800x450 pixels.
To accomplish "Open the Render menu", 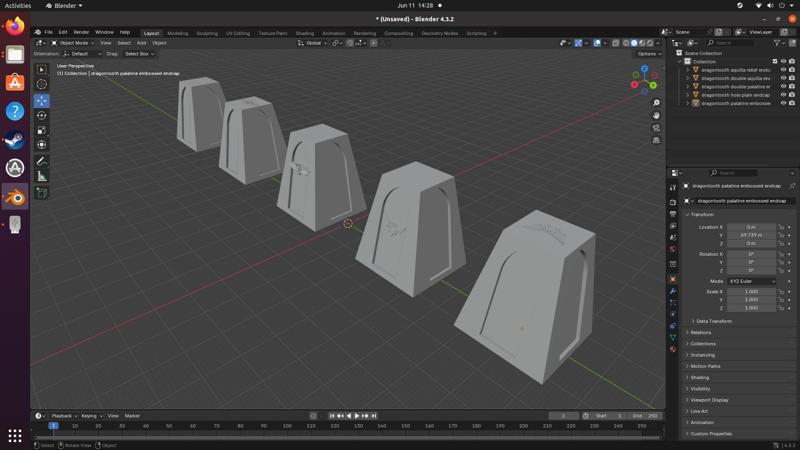I will [81, 32].
